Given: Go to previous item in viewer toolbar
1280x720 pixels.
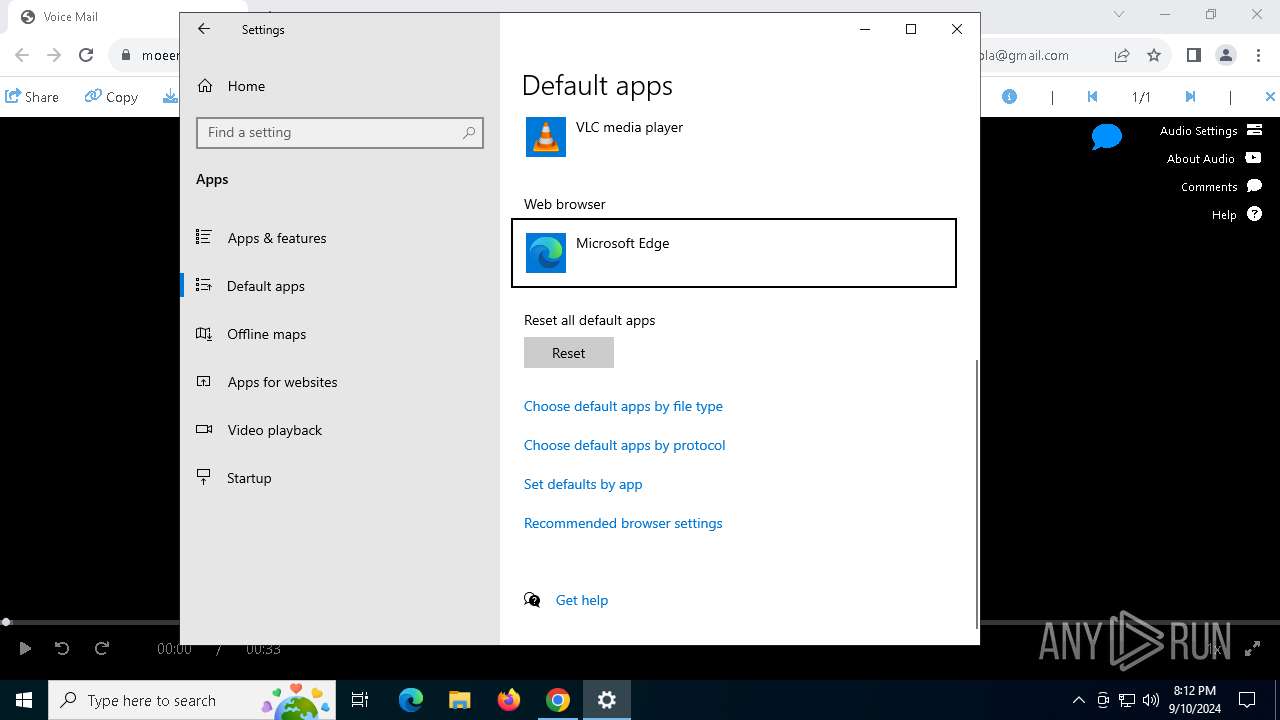Looking at the screenshot, I should (x=1092, y=97).
